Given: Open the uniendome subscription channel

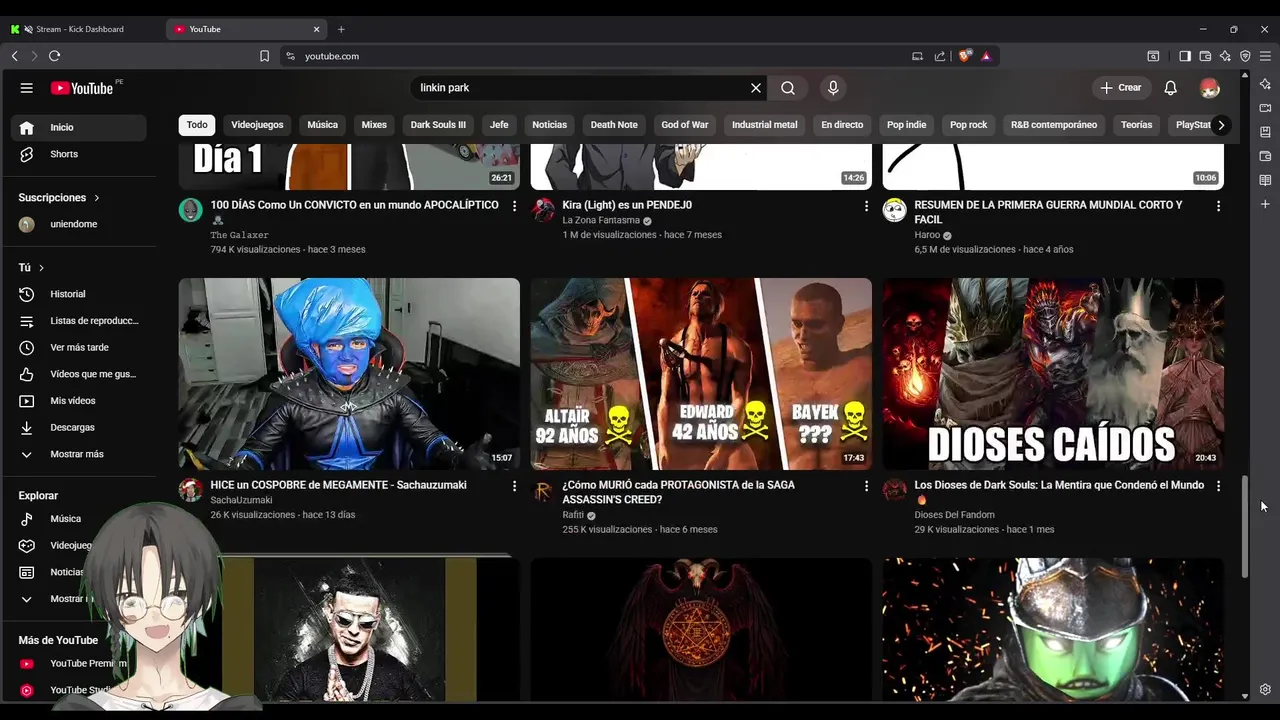Looking at the screenshot, I should [x=79, y=224].
